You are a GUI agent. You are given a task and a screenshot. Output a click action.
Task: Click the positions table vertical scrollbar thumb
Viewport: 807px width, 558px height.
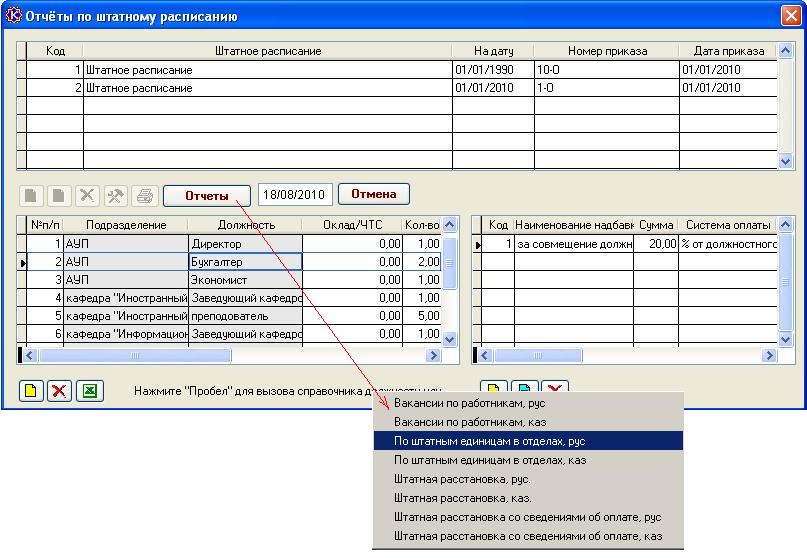tap(449, 263)
